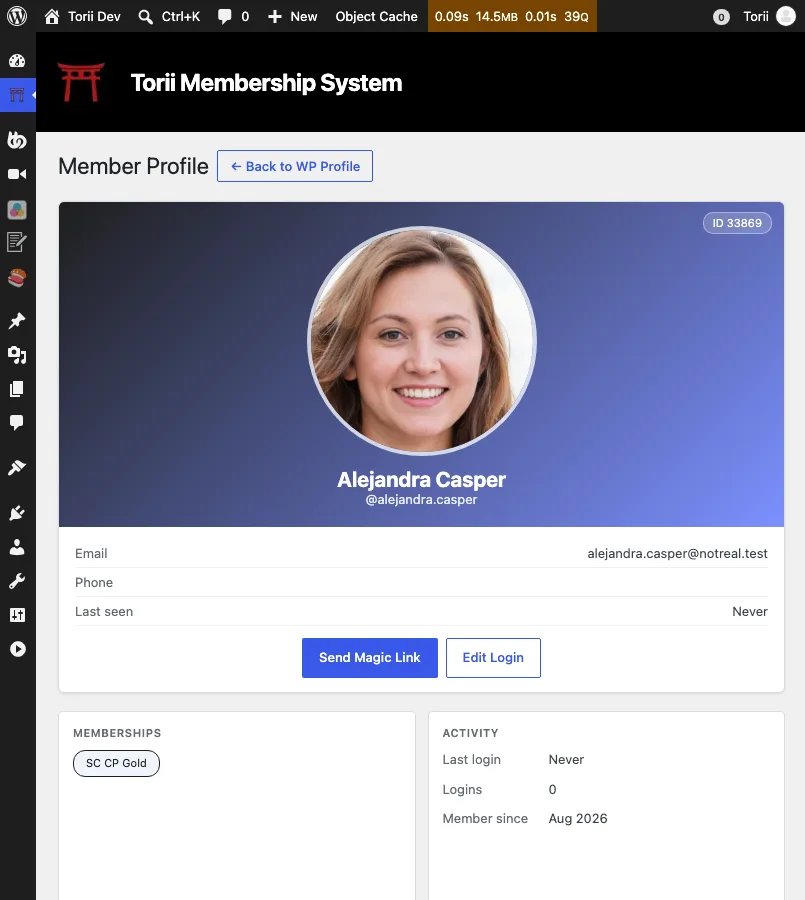Open the comments bubble in admin bar
This screenshot has height=900, width=805.
[225, 17]
